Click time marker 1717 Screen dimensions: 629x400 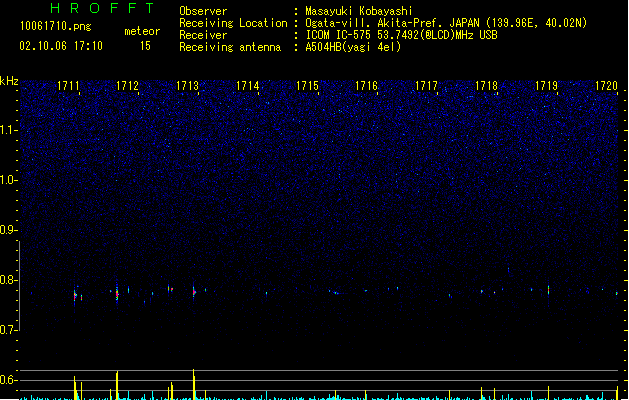[426, 86]
